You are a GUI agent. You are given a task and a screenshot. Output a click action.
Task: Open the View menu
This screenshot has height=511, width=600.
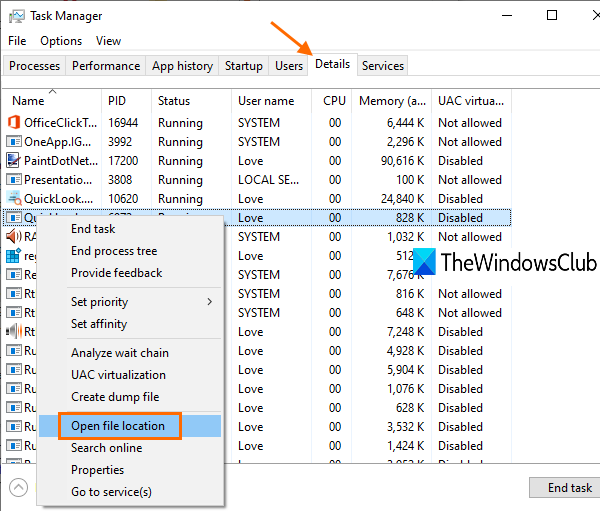pyautogui.click(x=108, y=41)
